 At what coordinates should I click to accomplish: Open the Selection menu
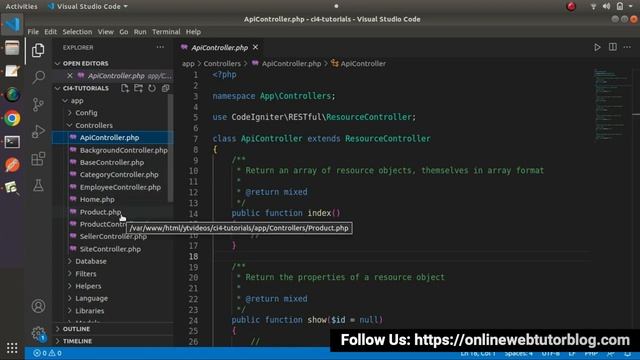tap(77, 32)
